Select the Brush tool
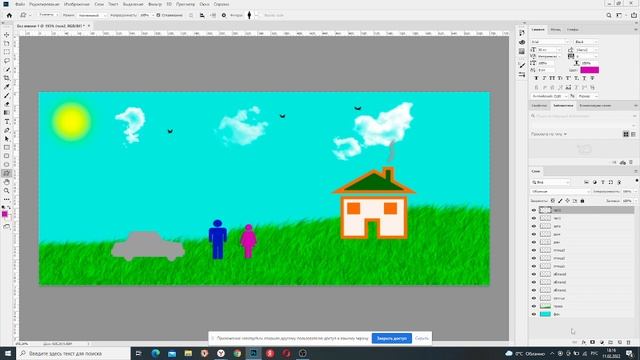This screenshot has width=640, height=360. click(7, 96)
